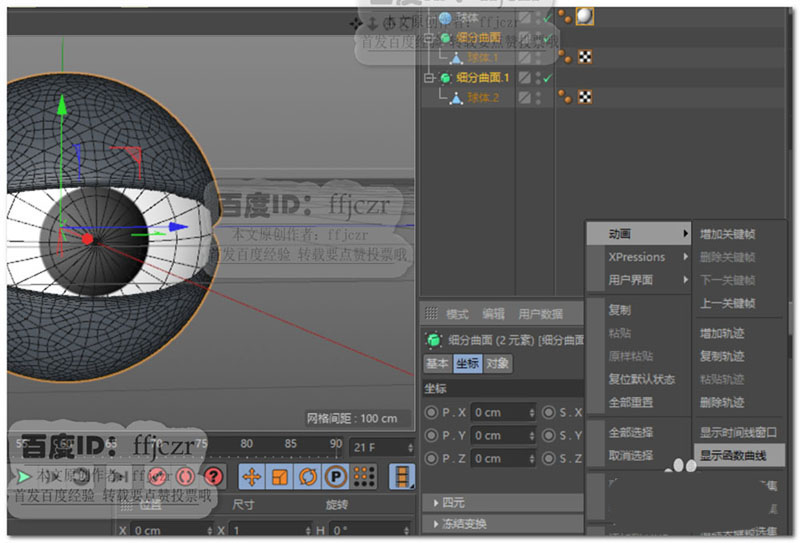Toggle the green checkmark for 细分曲面.1

[x=548, y=77]
